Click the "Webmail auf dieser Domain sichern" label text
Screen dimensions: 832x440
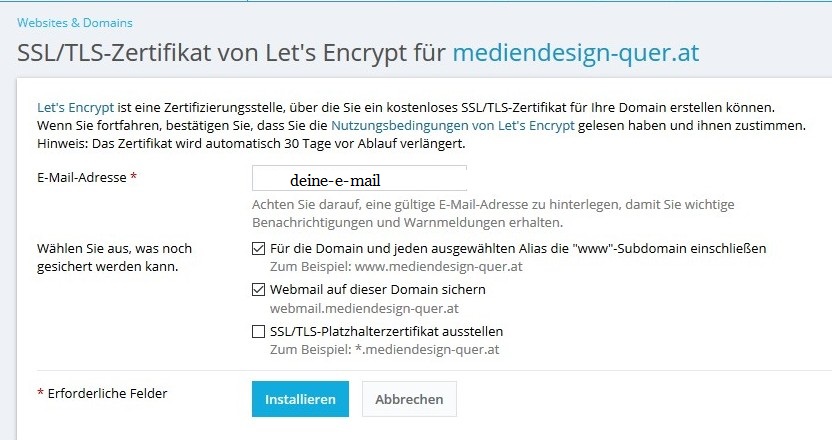tap(378, 290)
